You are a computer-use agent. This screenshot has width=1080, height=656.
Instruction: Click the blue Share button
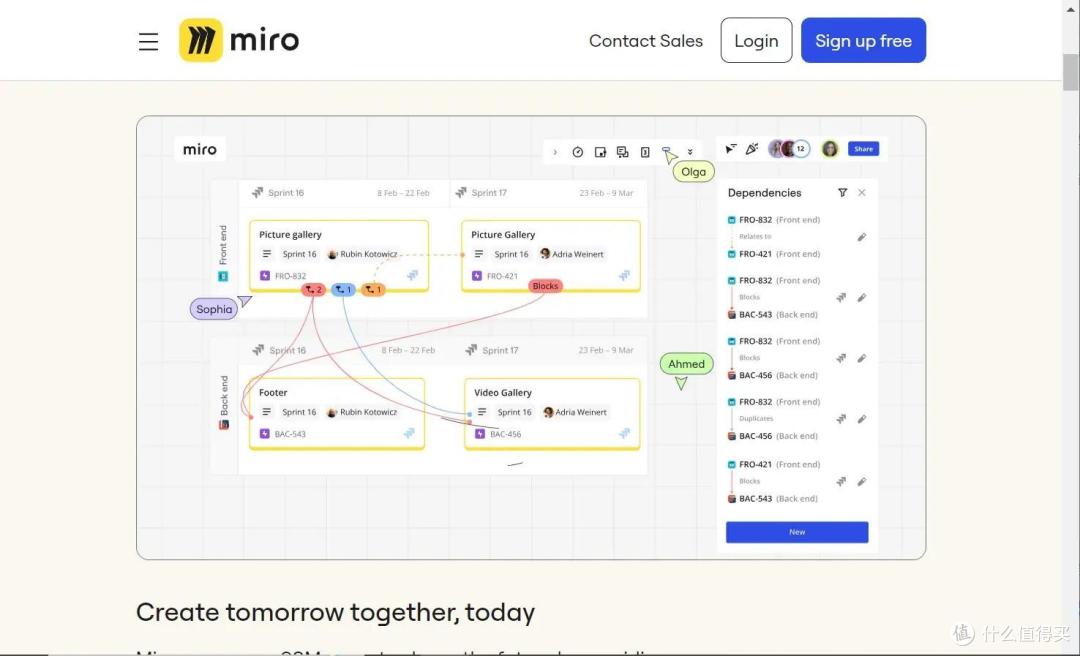coord(863,149)
